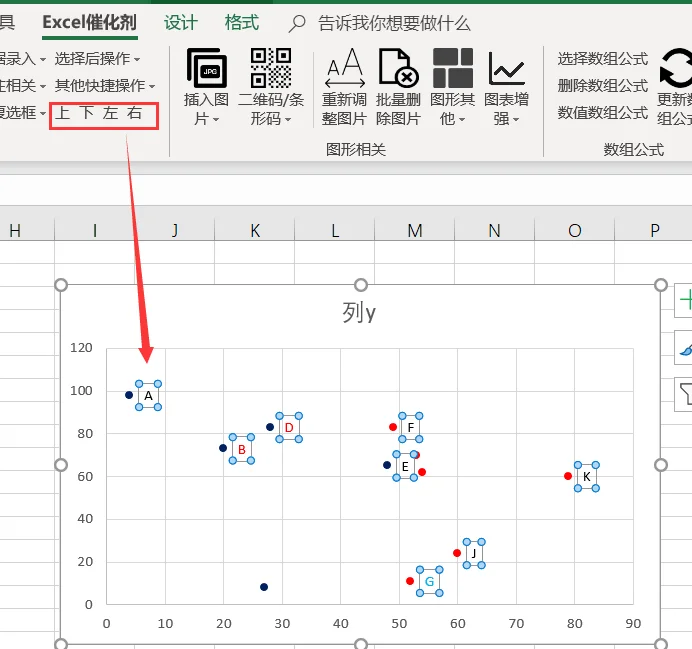Select red data label B
The height and width of the screenshot is (649, 692).
pos(242,449)
